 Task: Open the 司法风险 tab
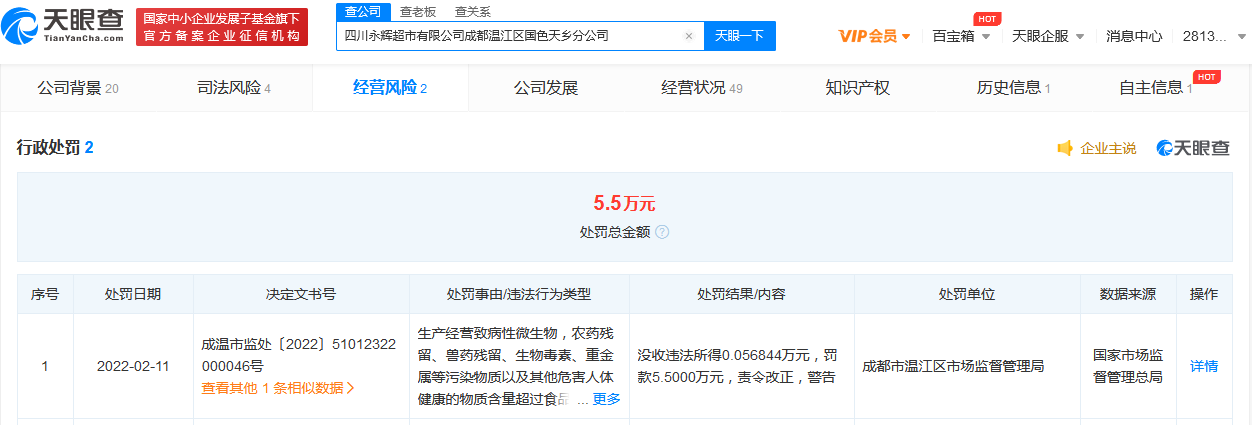[x=234, y=88]
